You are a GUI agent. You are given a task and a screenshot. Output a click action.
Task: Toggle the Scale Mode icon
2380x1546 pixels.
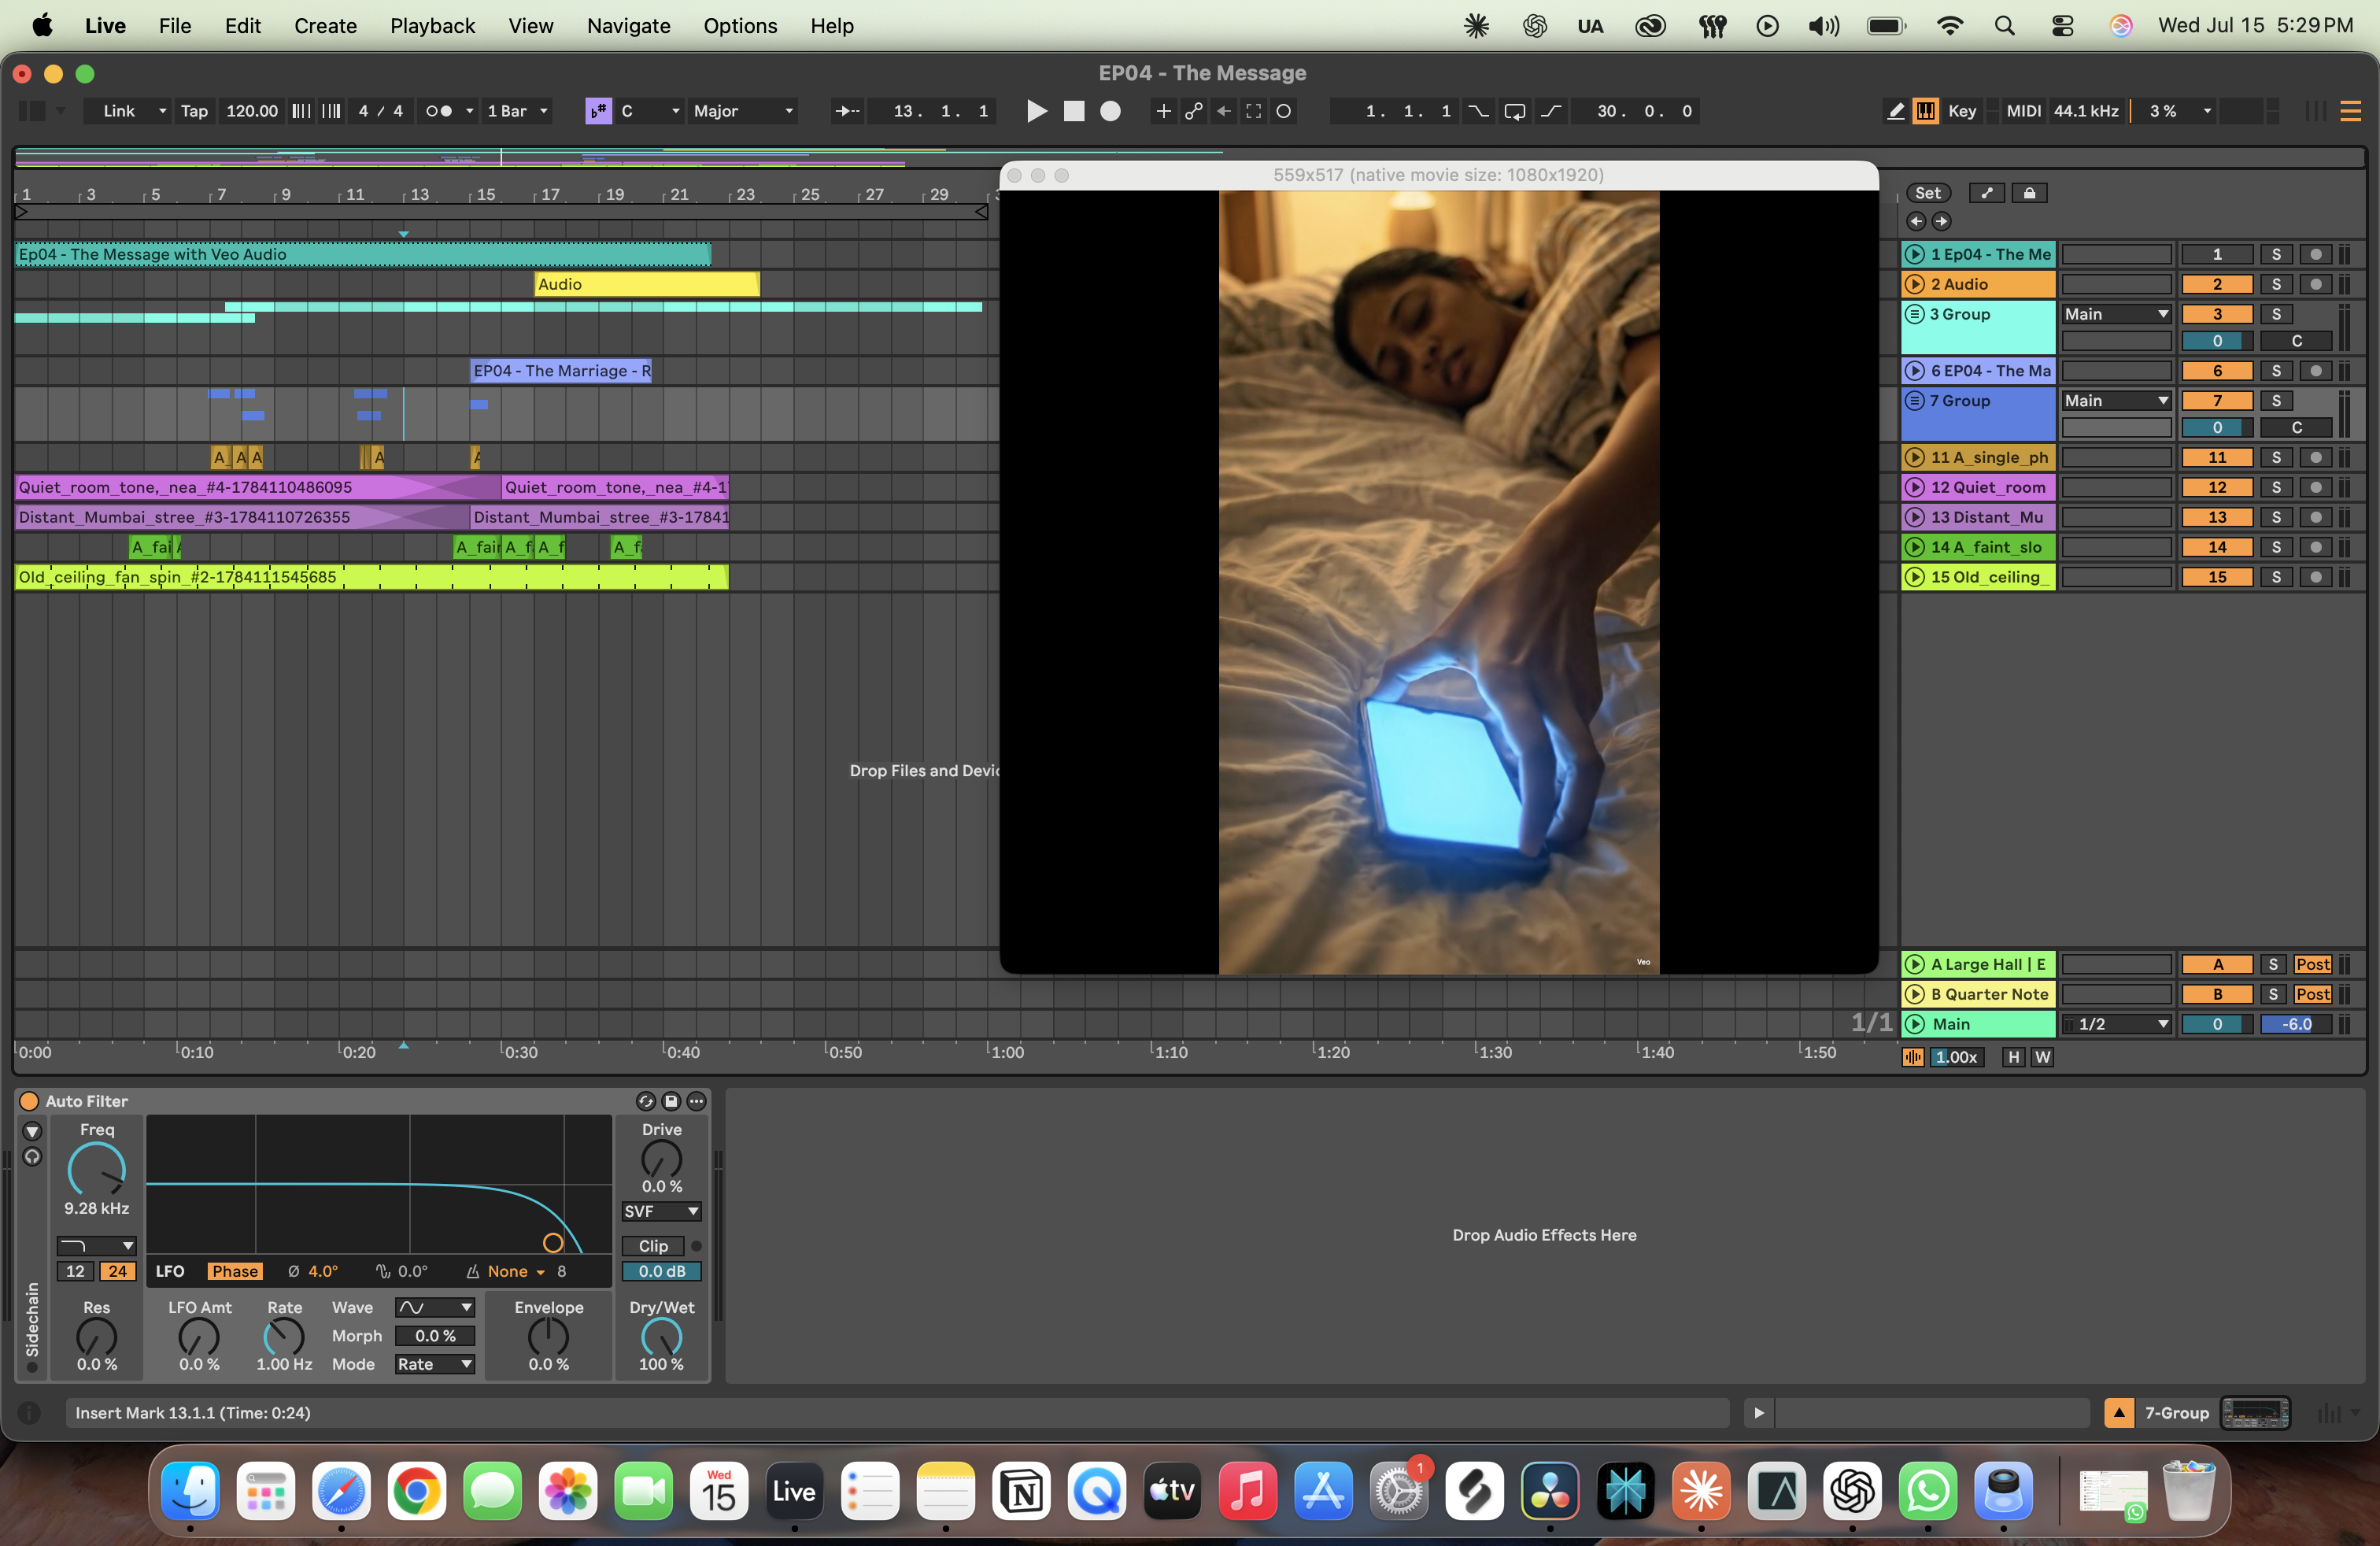point(598,111)
